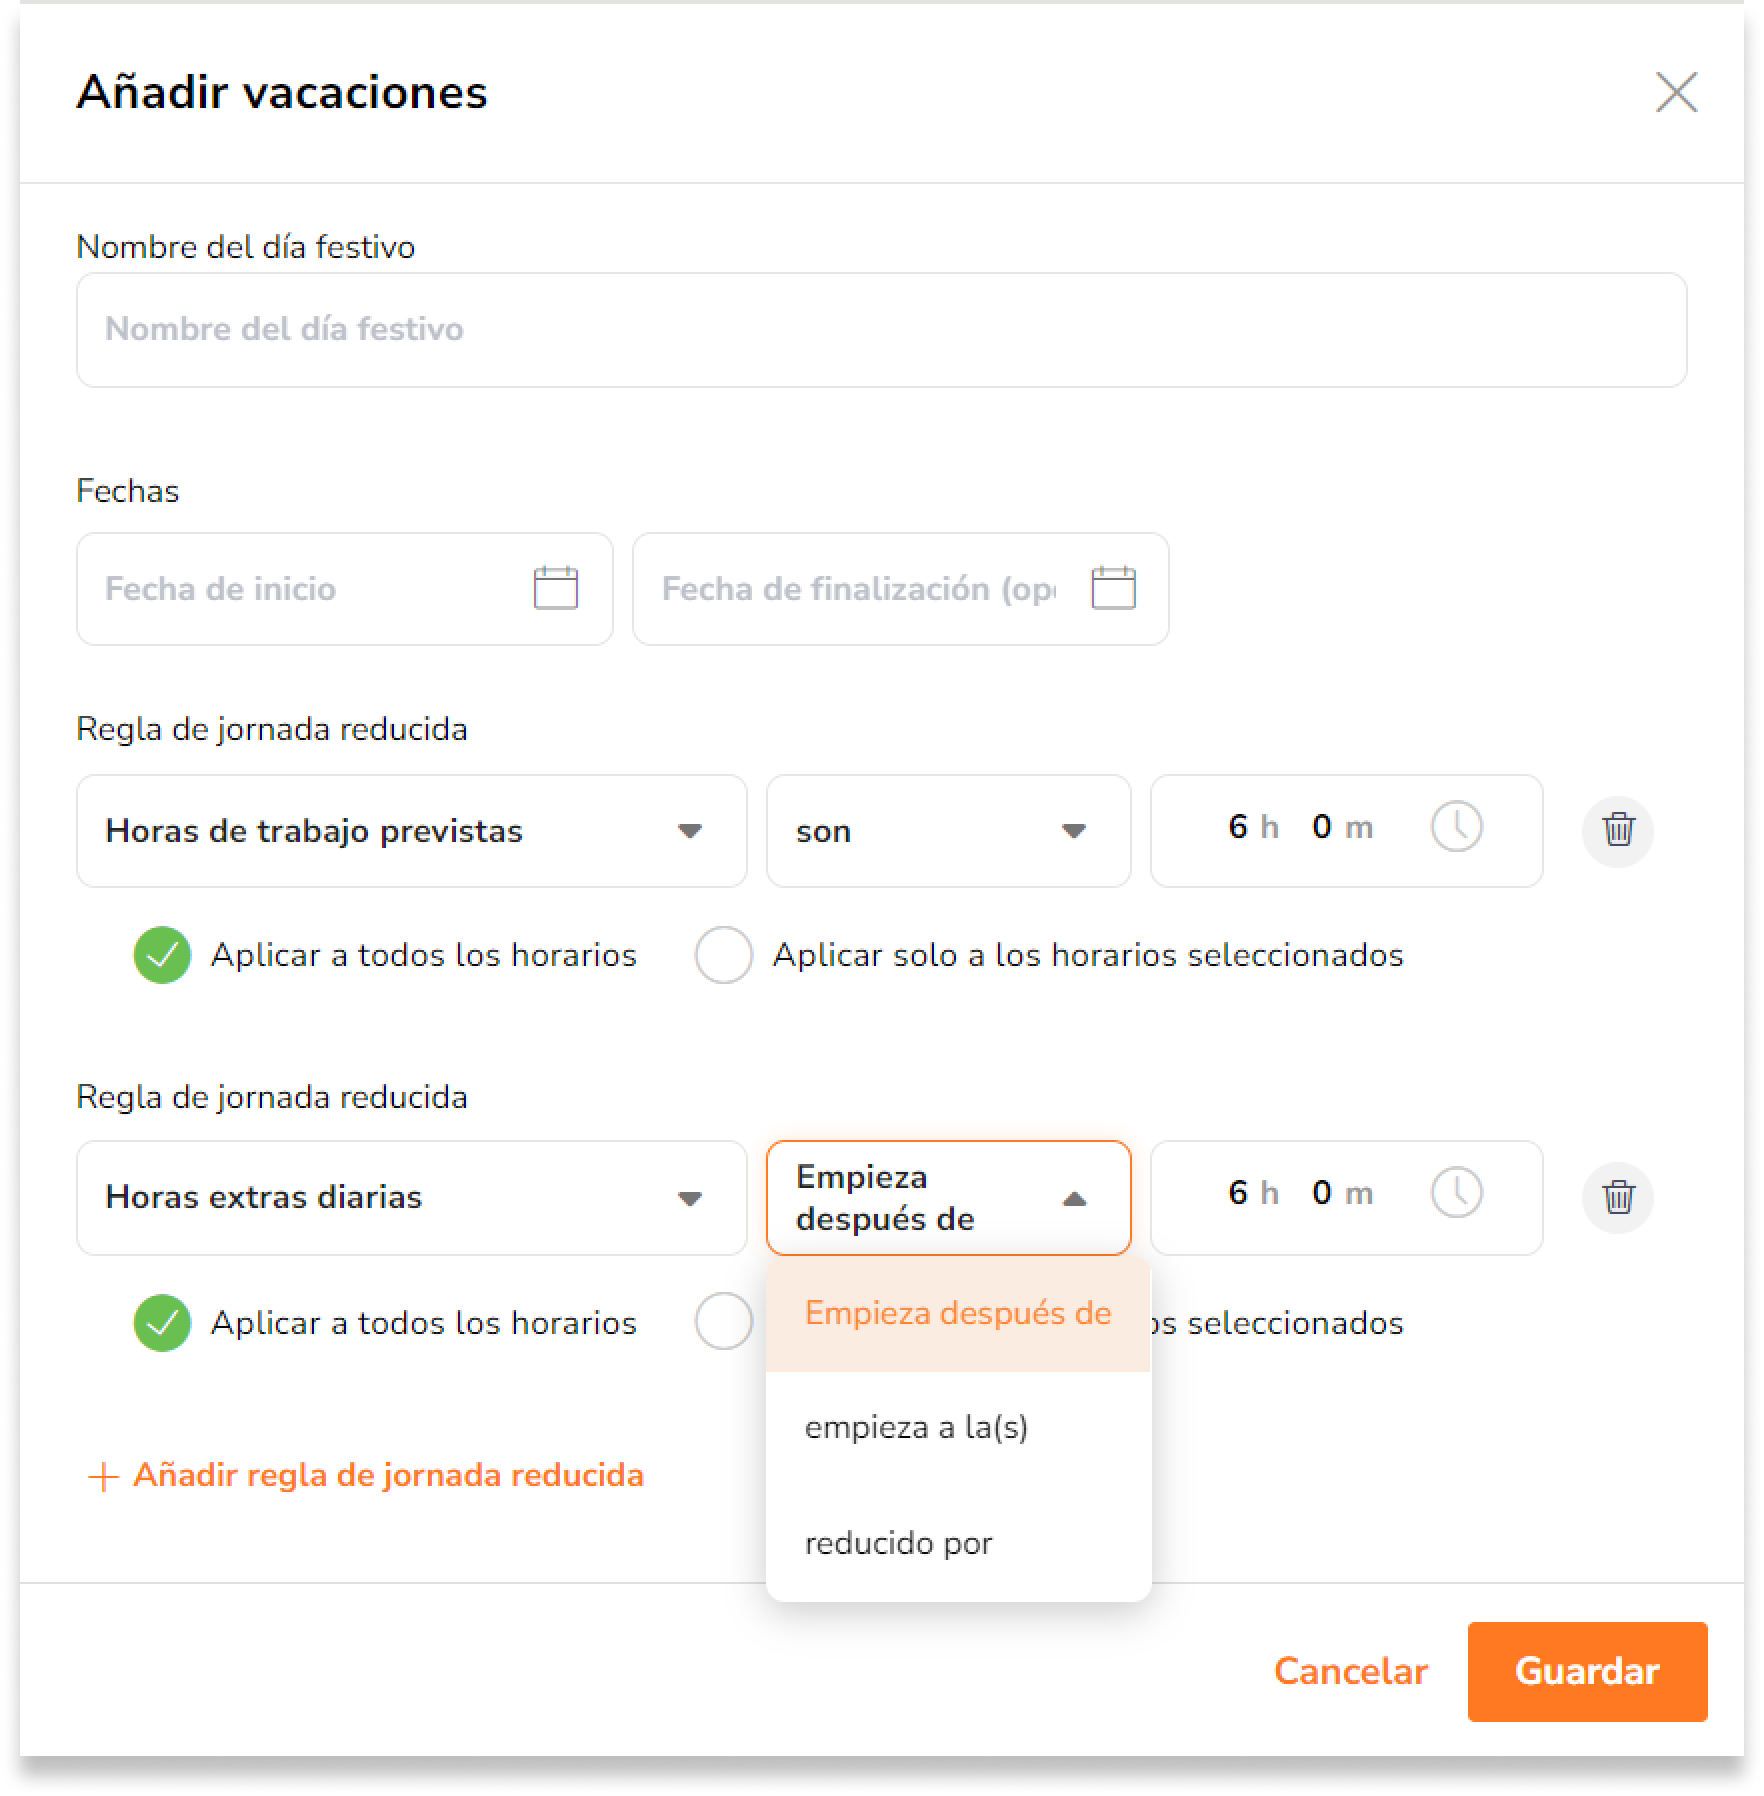The width and height of the screenshot is (1764, 1796).
Task: Delete the Horas de trabajo previstas rule
Action: [x=1617, y=830]
